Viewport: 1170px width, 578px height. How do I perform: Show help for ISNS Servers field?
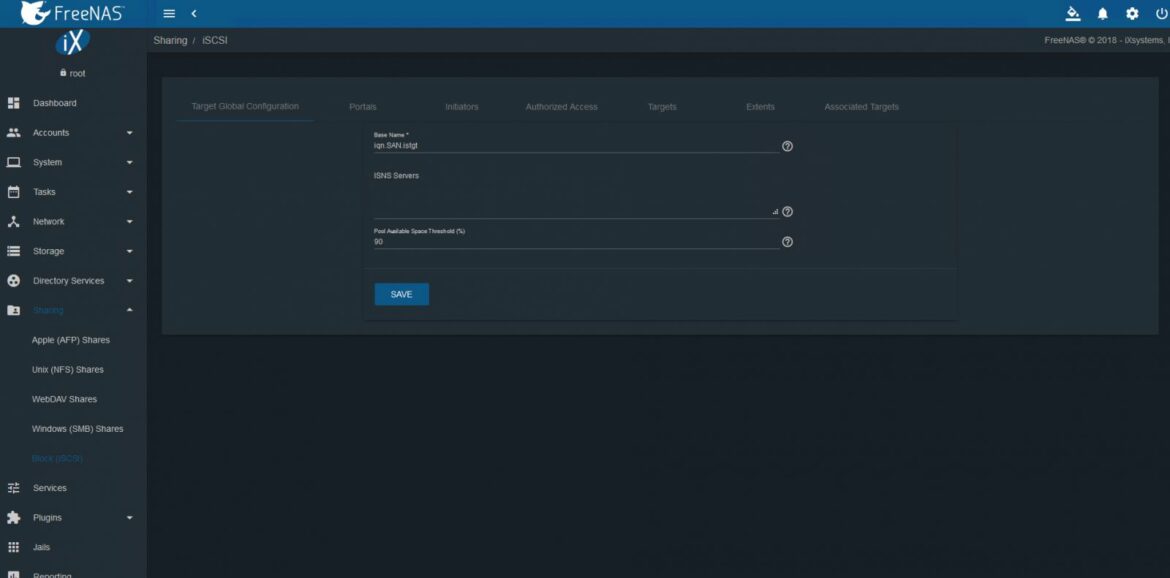[786, 212]
